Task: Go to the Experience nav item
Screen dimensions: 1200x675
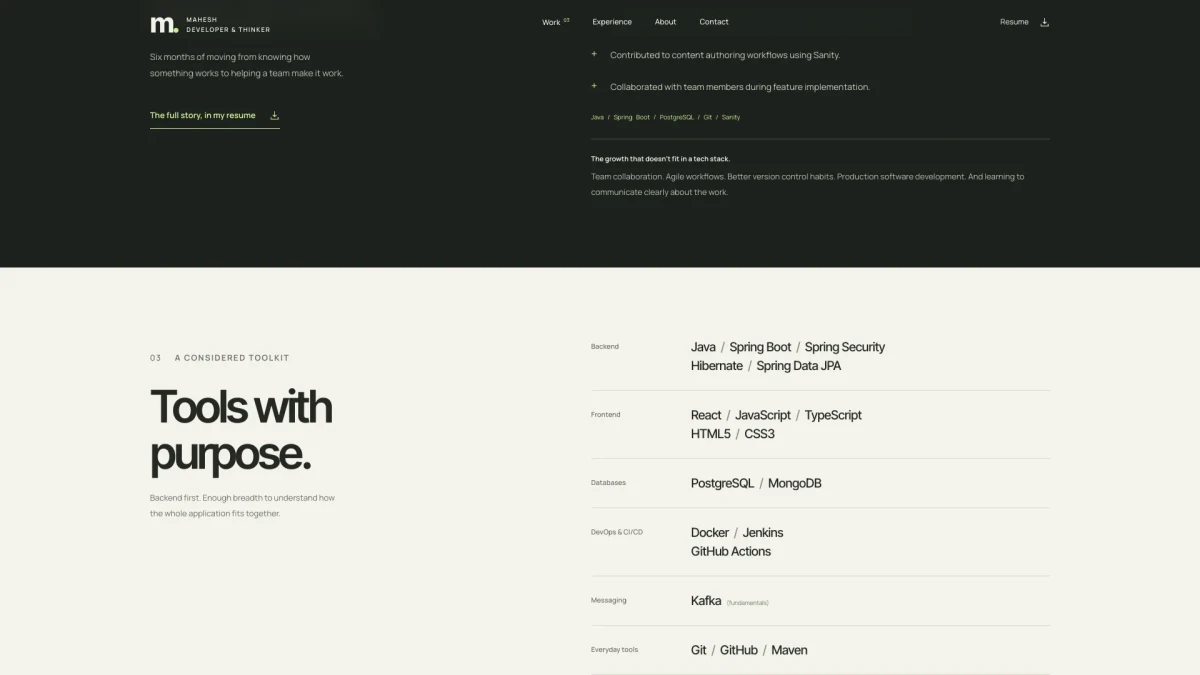Action: pyautogui.click(x=612, y=22)
